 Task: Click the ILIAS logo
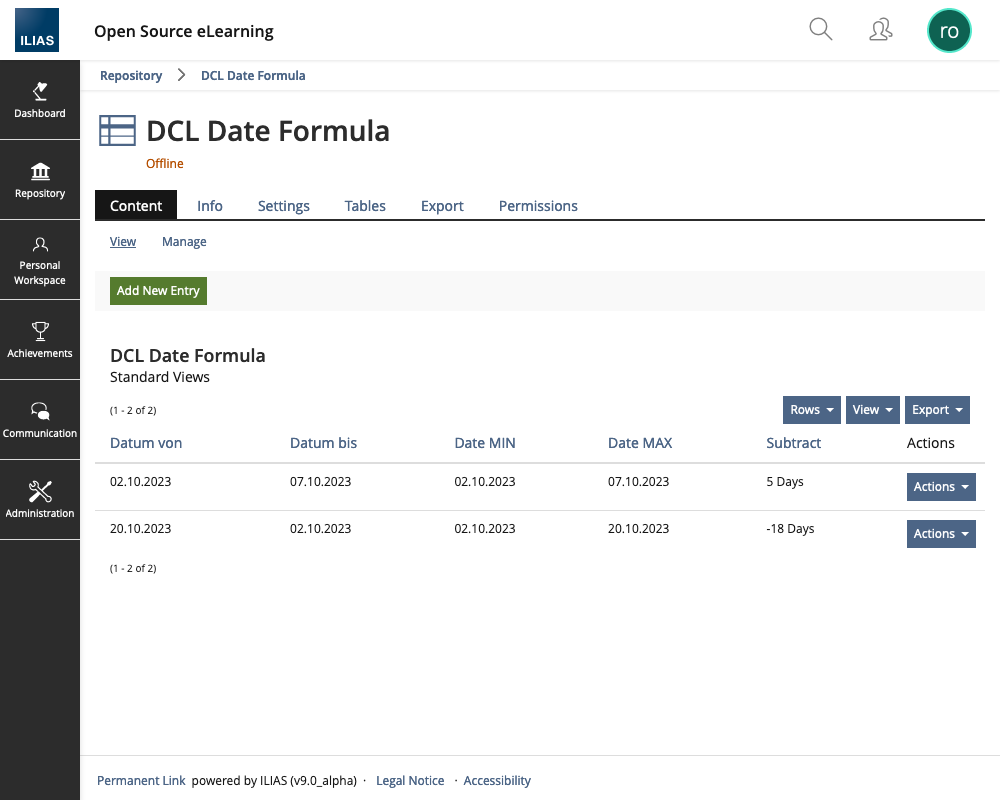(37, 30)
